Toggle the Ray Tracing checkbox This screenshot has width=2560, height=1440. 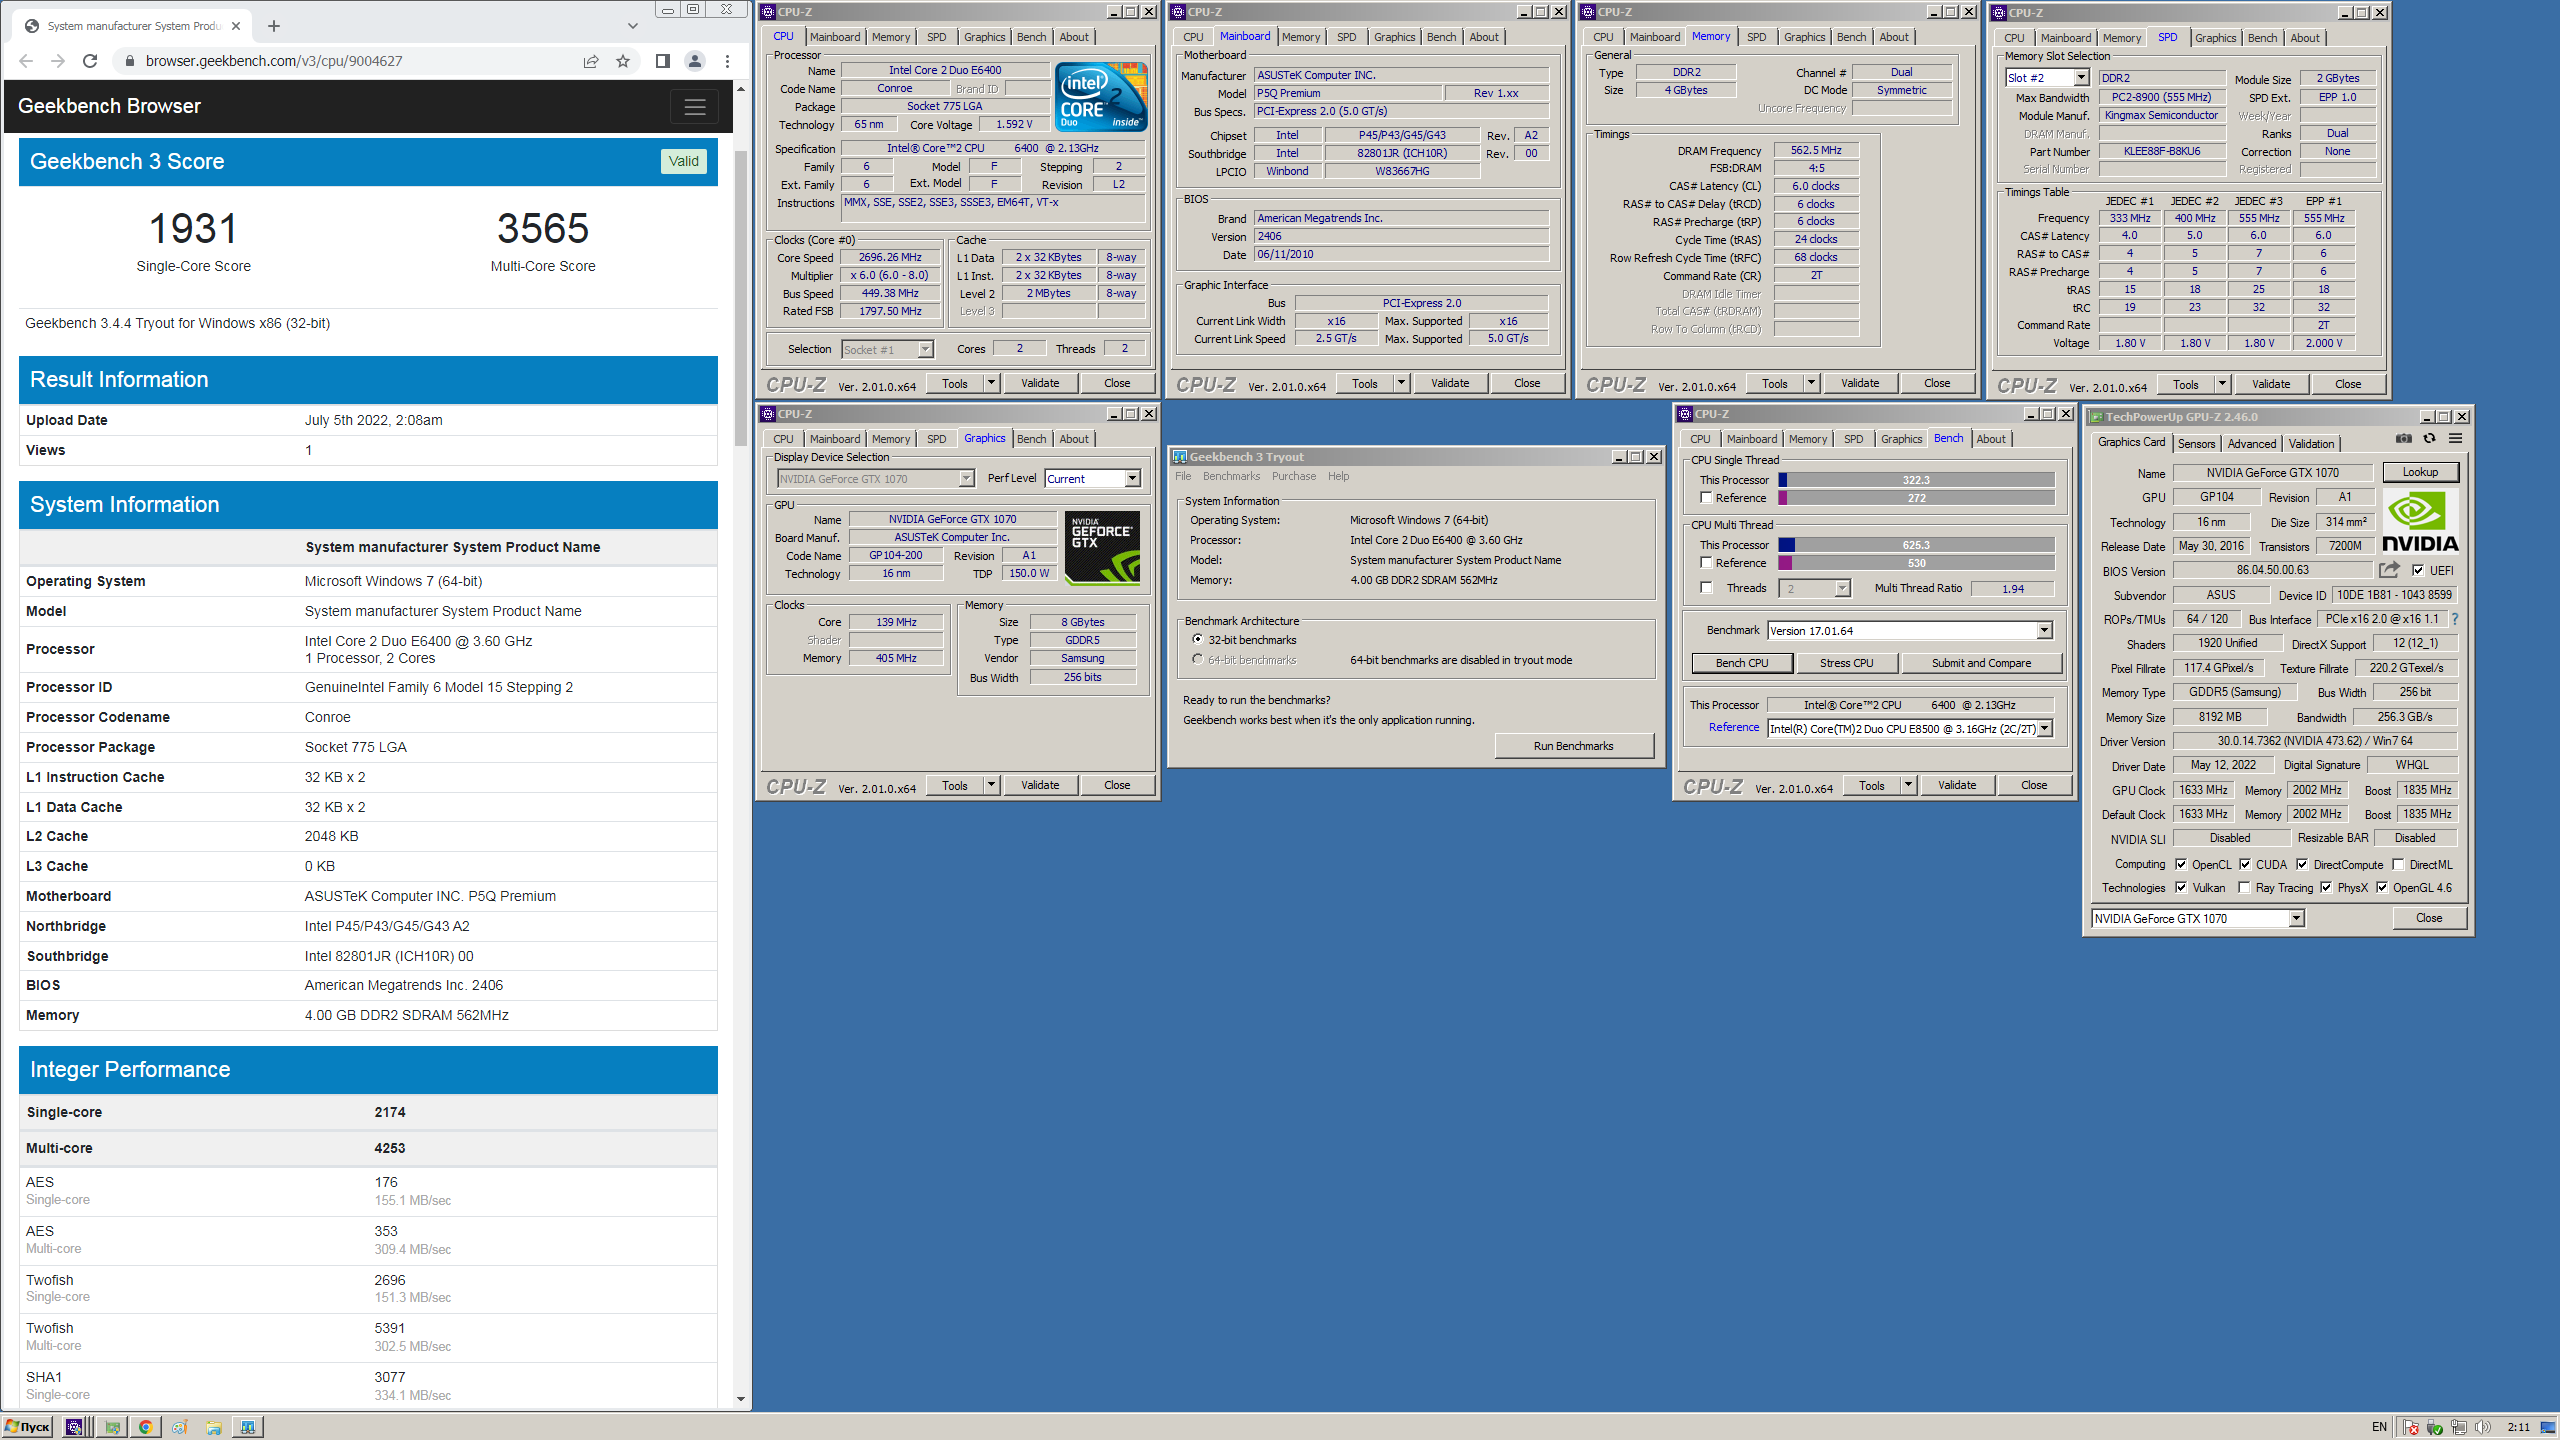point(2244,887)
